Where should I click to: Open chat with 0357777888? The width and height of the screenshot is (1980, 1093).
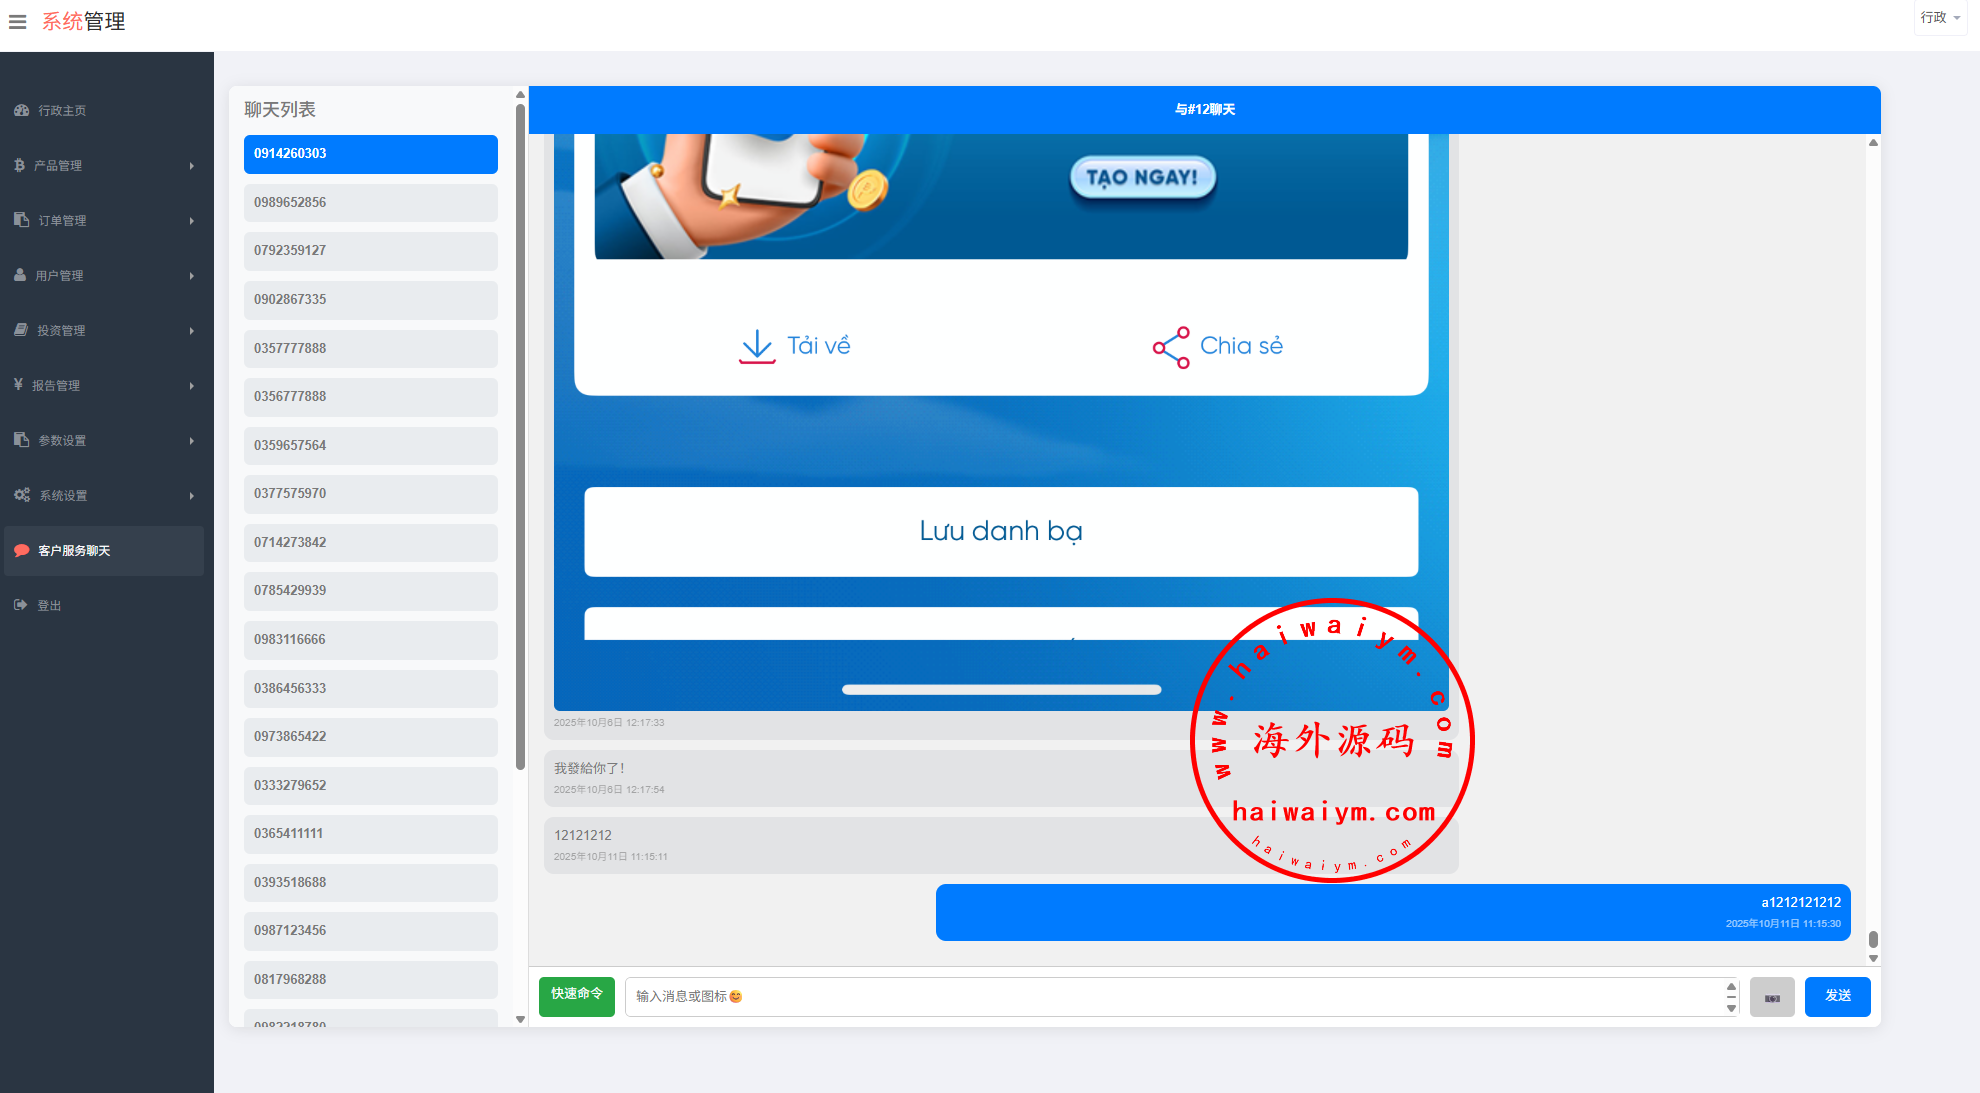tap(370, 348)
